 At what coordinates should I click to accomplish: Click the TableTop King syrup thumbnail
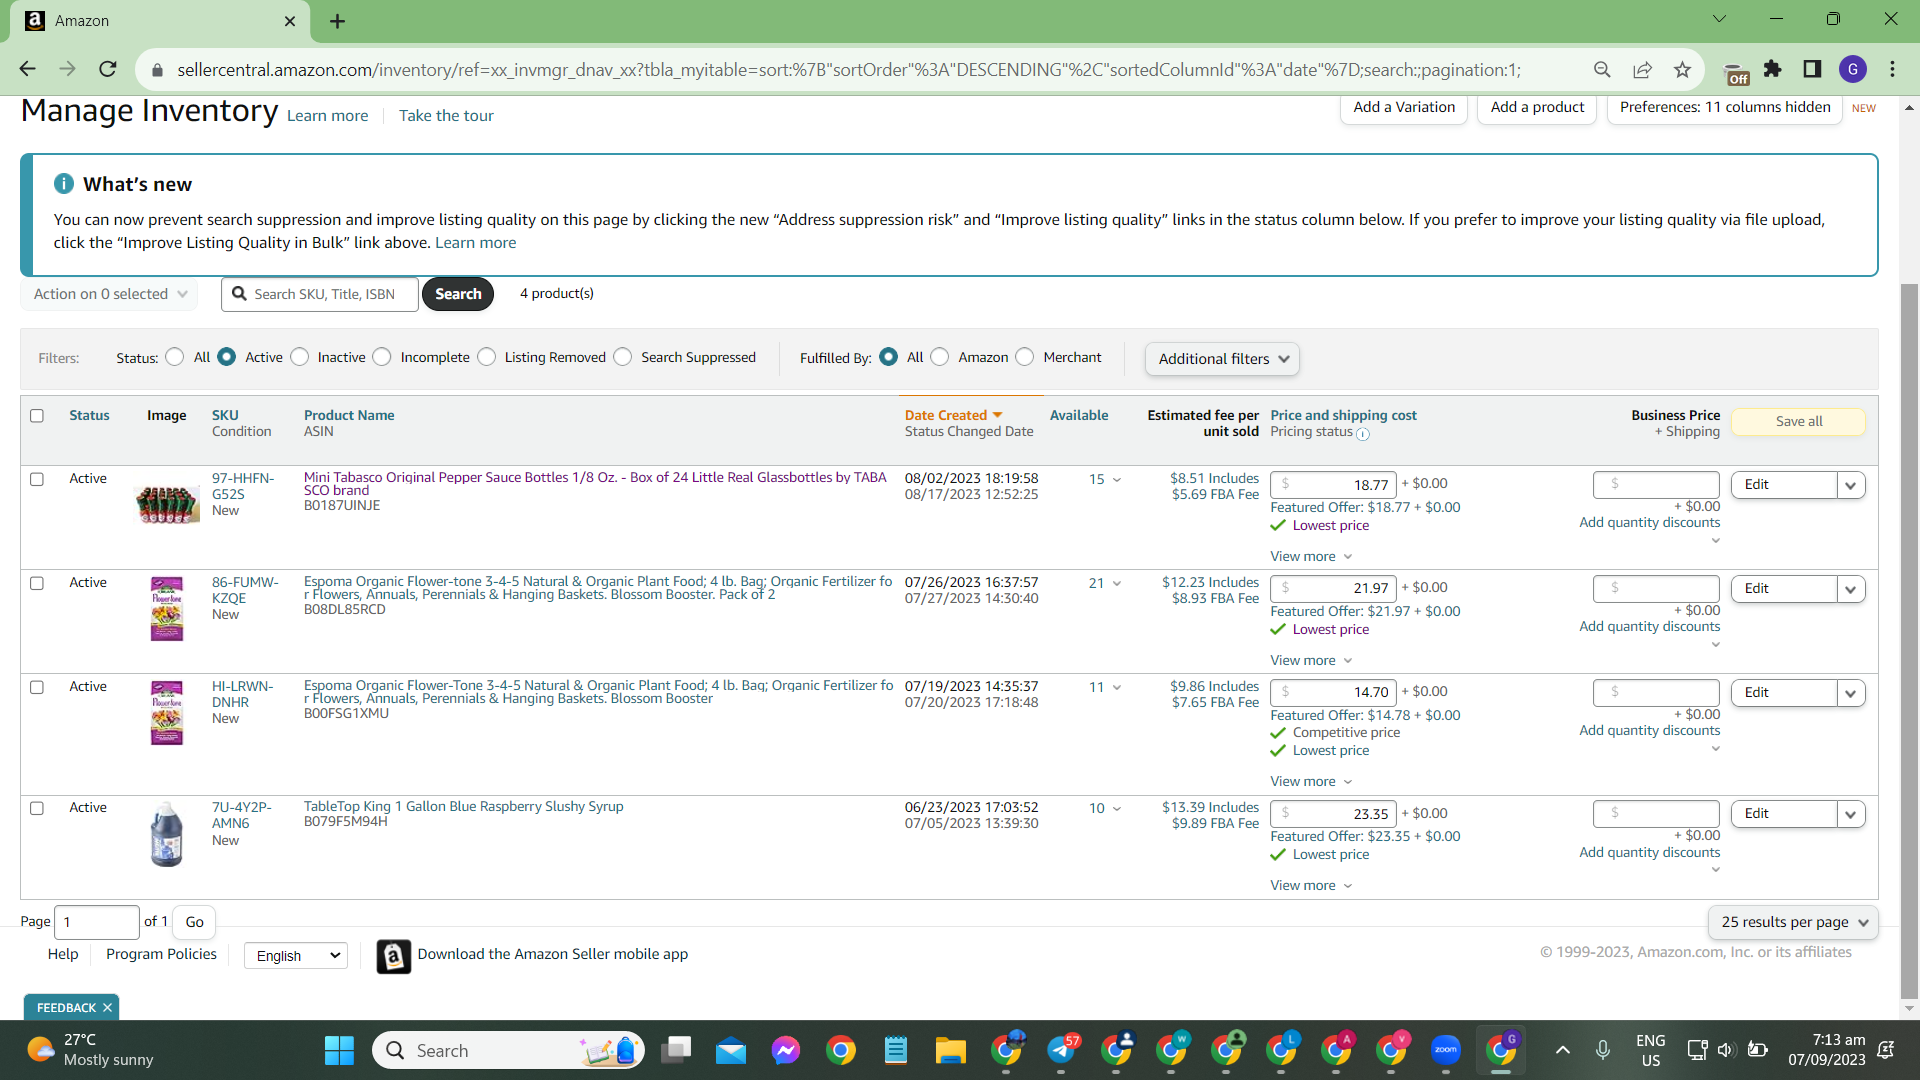click(167, 834)
